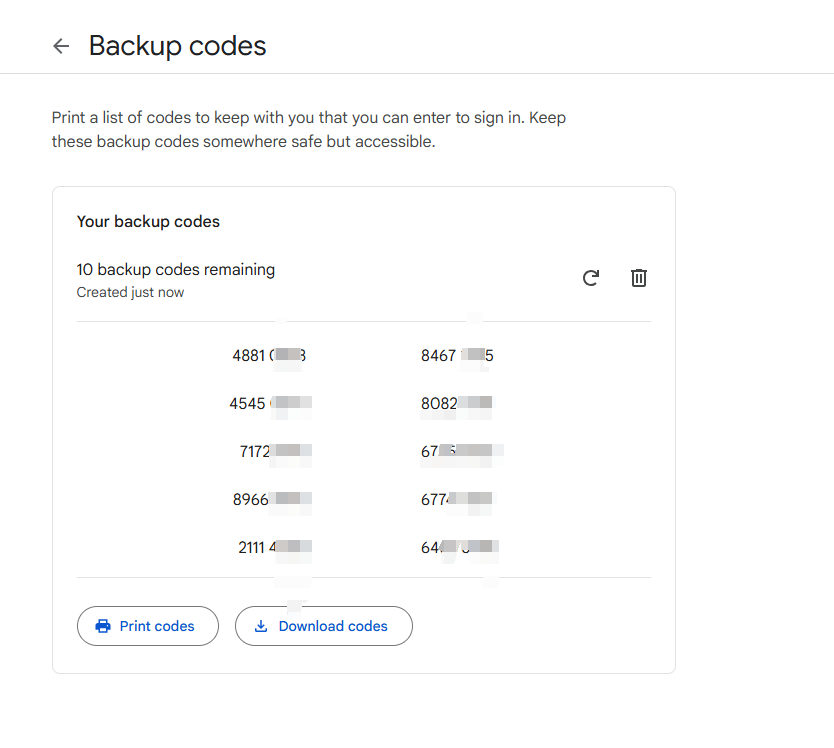Select the backup code starting with 8082
The image size is (834, 748).
pos(456,404)
